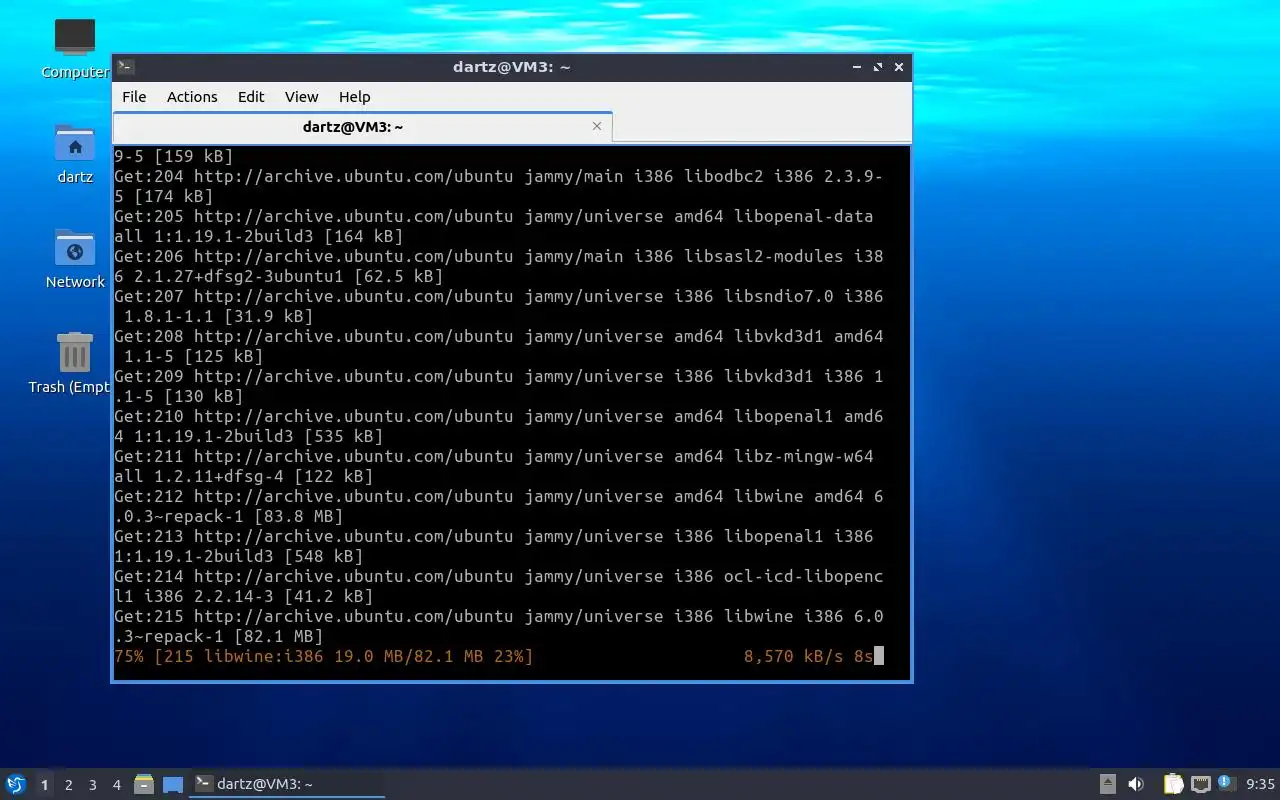Open the update notifier tray icon
The height and width of the screenshot is (800, 1280).
pos(1227,783)
